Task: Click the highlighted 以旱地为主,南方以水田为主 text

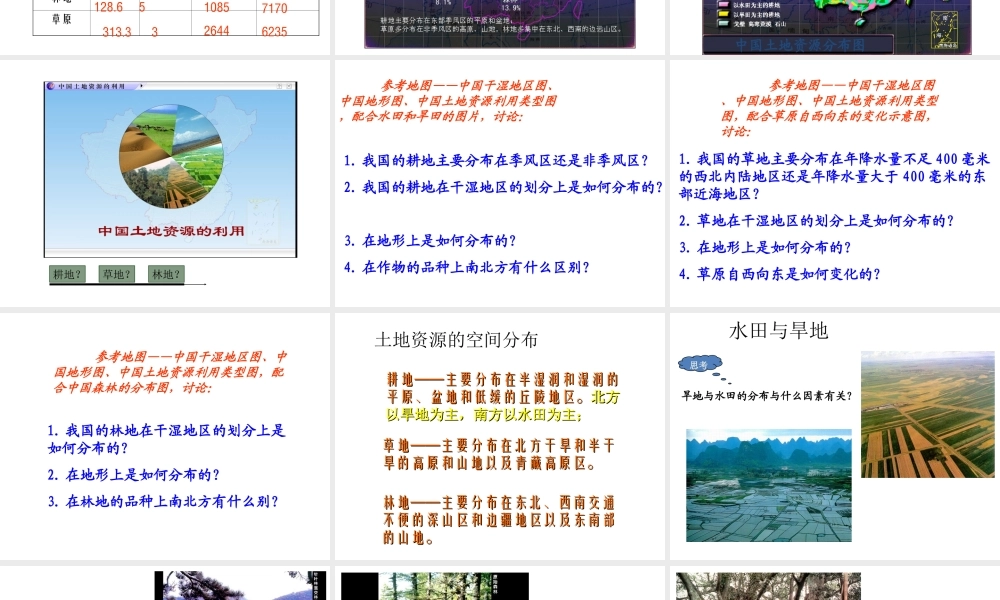Action: click(485, 415)
